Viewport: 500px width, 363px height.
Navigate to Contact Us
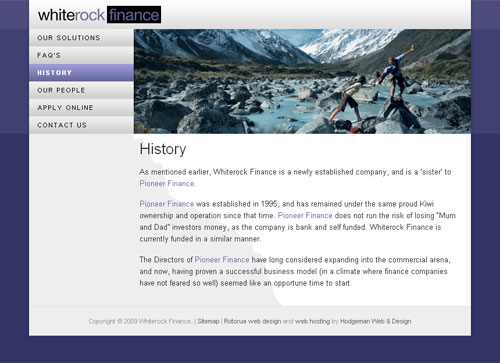[x=81, y=125]
